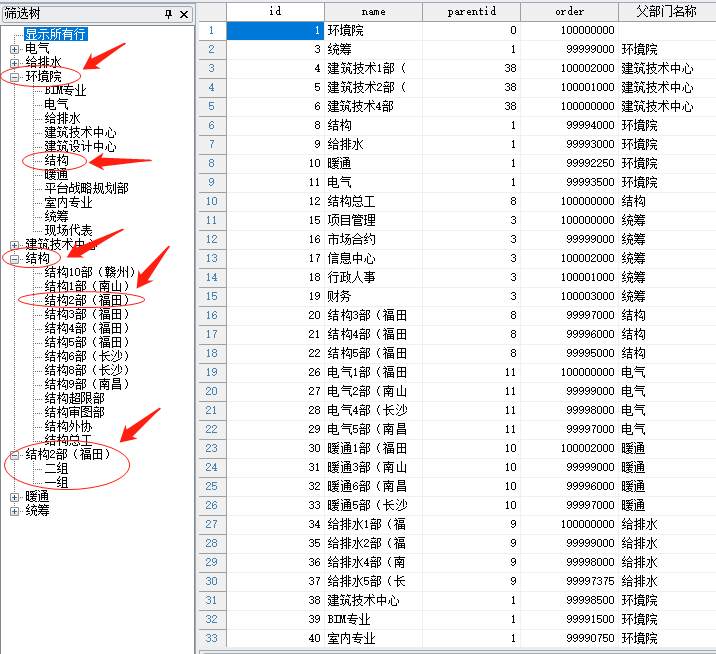Click name cell 信息中心
The height and width of the screenshot is (654, 716).
coord(374,258)
